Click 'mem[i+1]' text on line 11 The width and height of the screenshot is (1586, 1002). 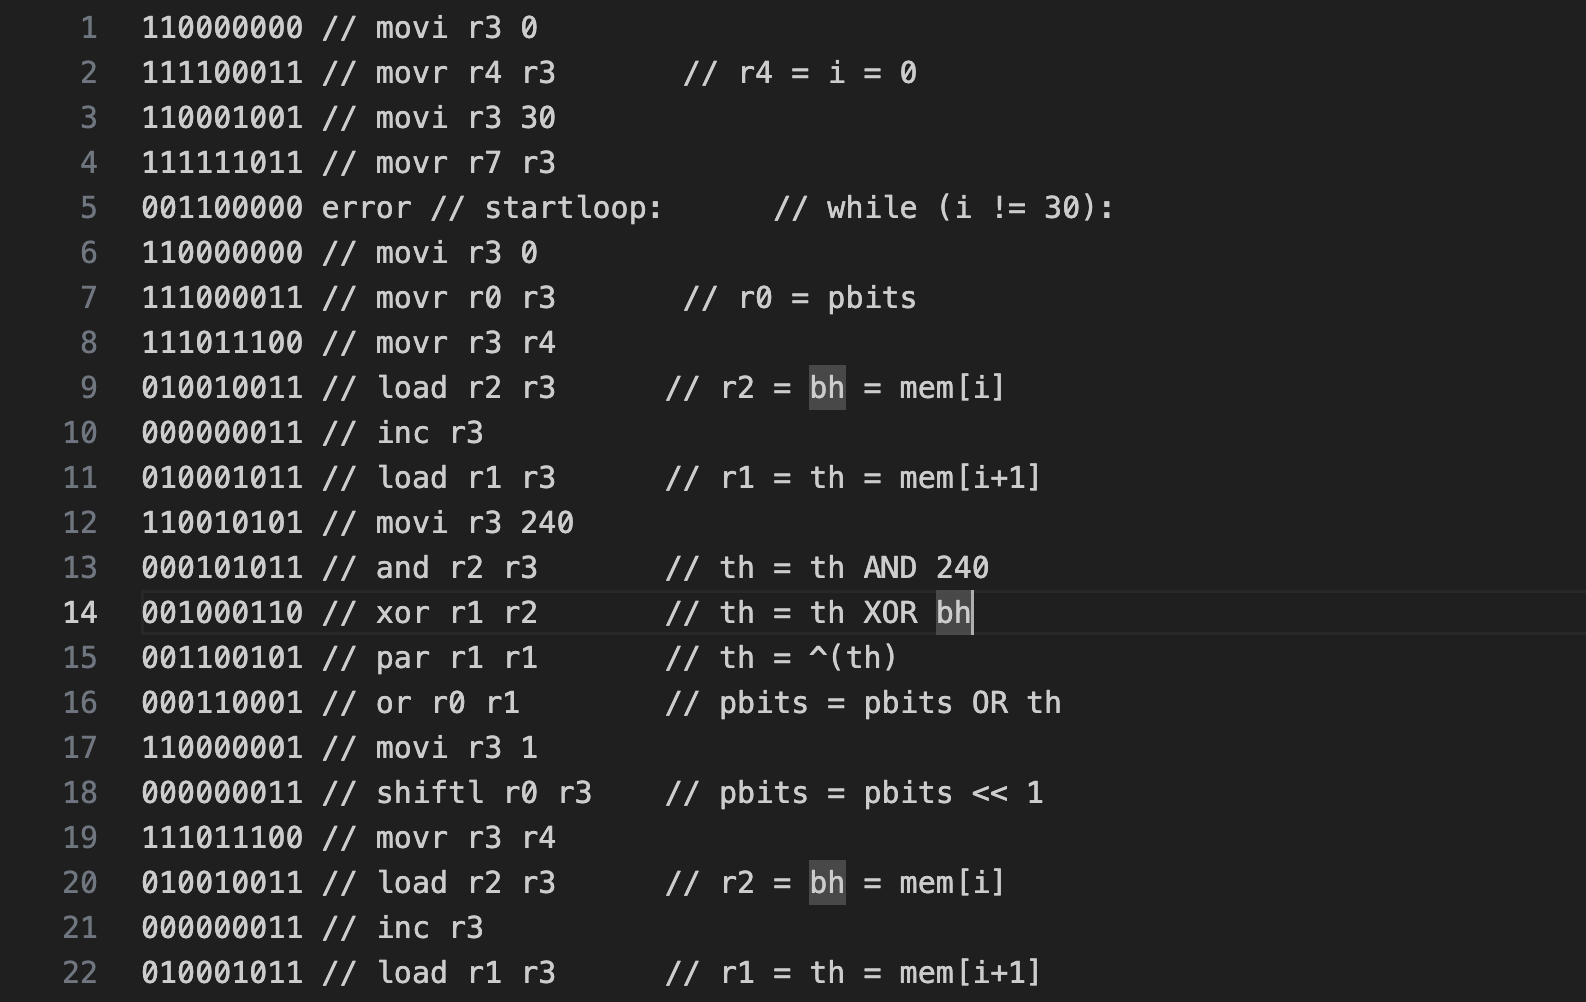[x=970, y=478]
